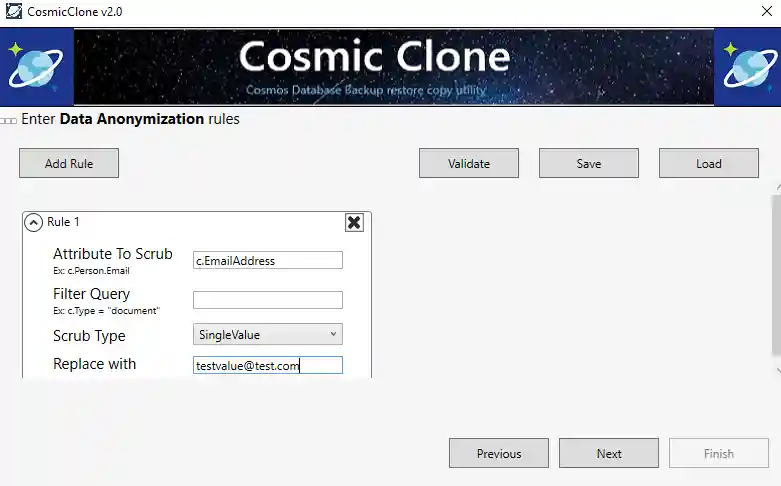This screenshot has width=781, height=486.
Task: Delete Rule 1 with the X icon
Action: 354,223
